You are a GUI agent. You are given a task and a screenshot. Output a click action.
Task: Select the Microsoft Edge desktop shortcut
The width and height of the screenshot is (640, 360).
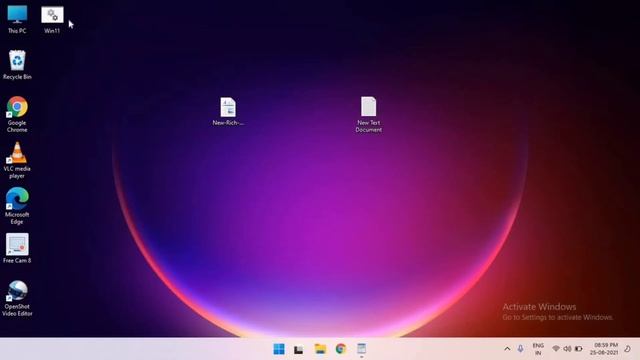pyautogui.click(x=17, y=206)
